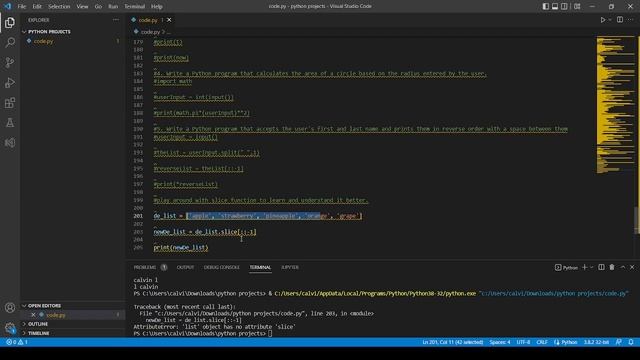The width and height of the screenshot is (640, 360).
Task: Close the code.py editor tab
Action: [x=169, y=20]
